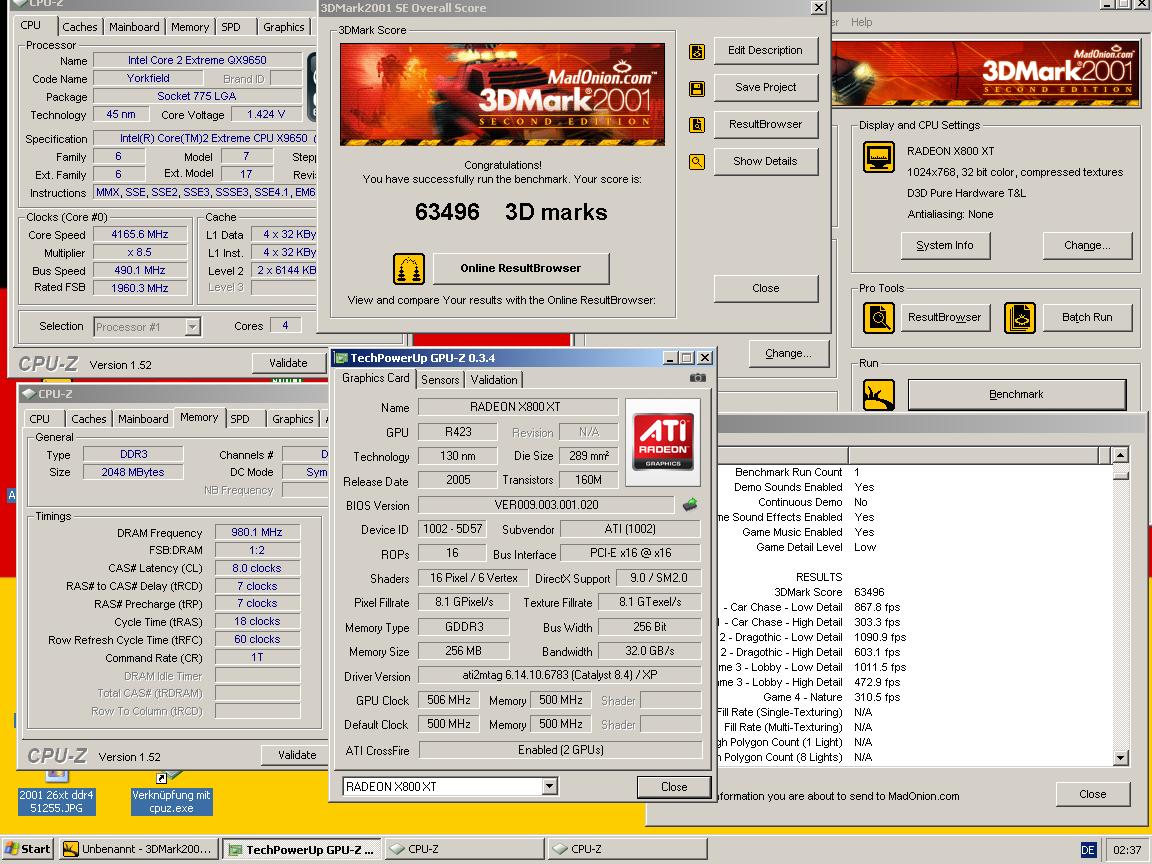Open the Mainboard tab in lower CPU-Z window
The height and width of the screenshot is (864, 1152).
click(143, 419)
